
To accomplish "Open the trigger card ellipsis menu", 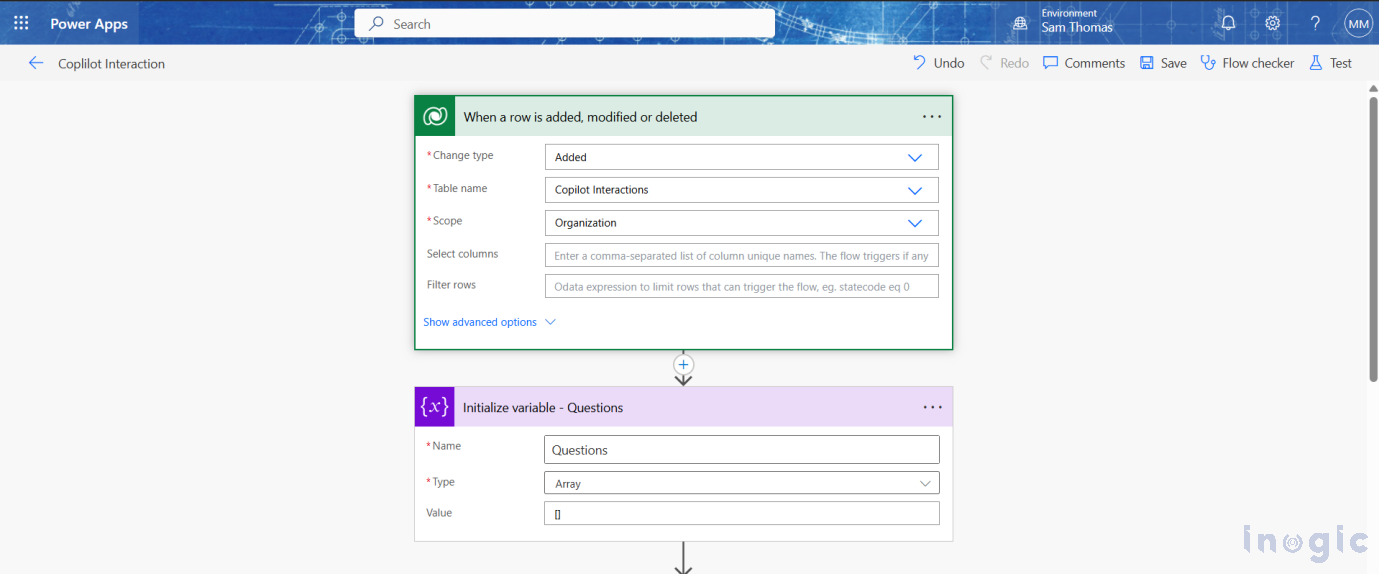I will click(x=932, y=117).
